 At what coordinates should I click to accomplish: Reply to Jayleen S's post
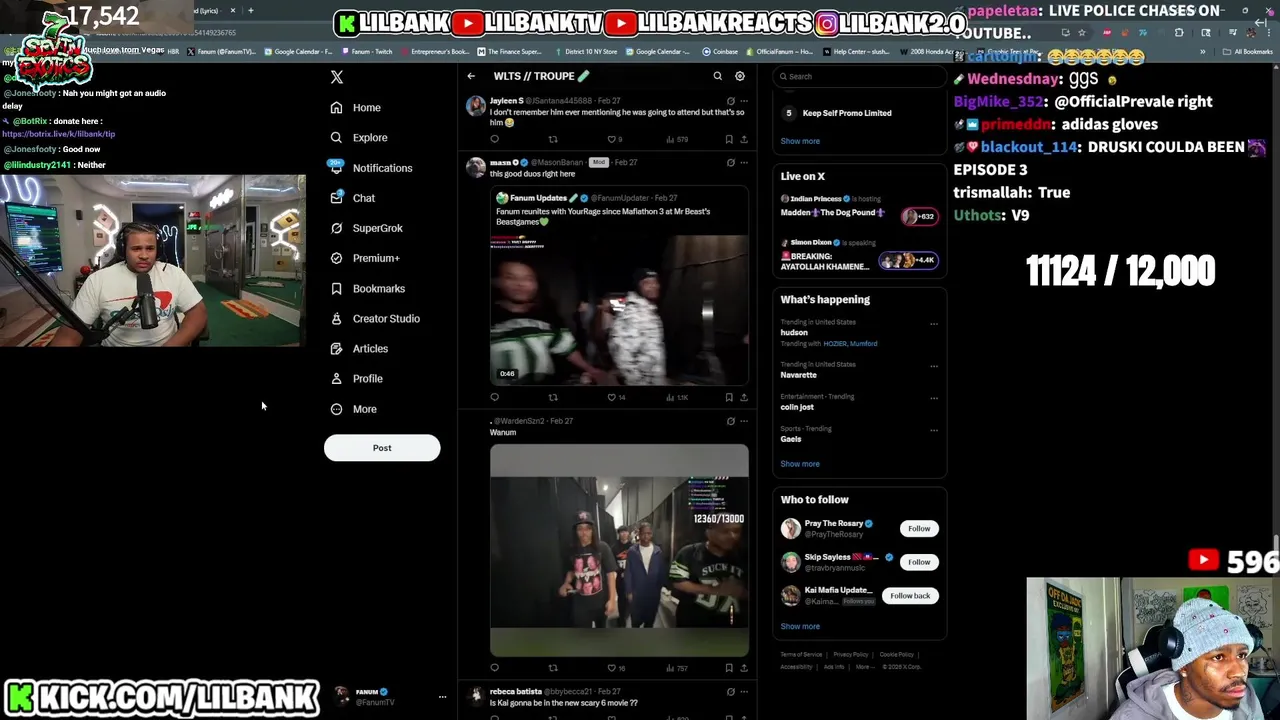coord(494,139)
